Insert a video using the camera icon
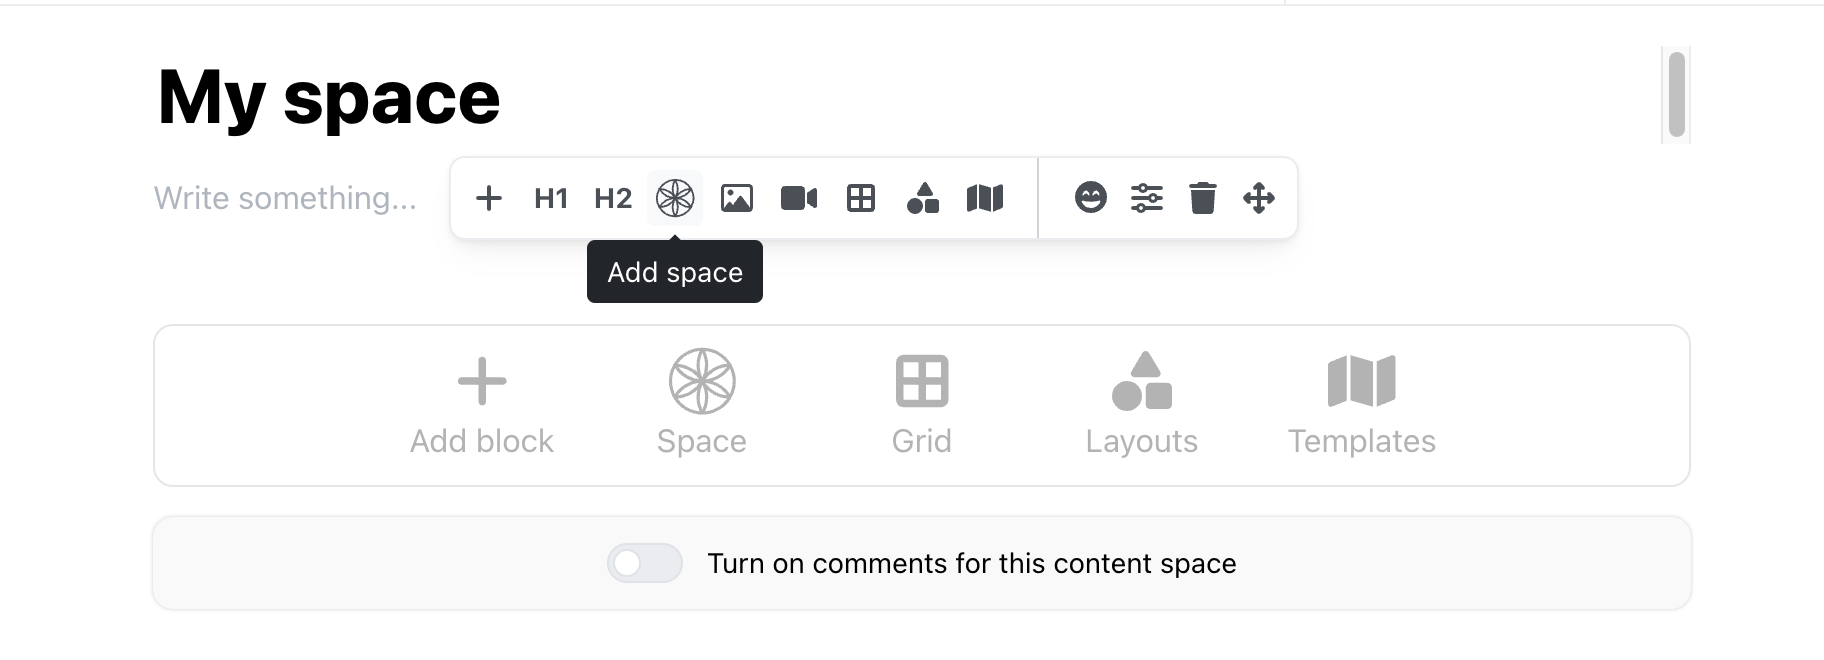The image size is (1824, 660). click(x=799, y=198)
